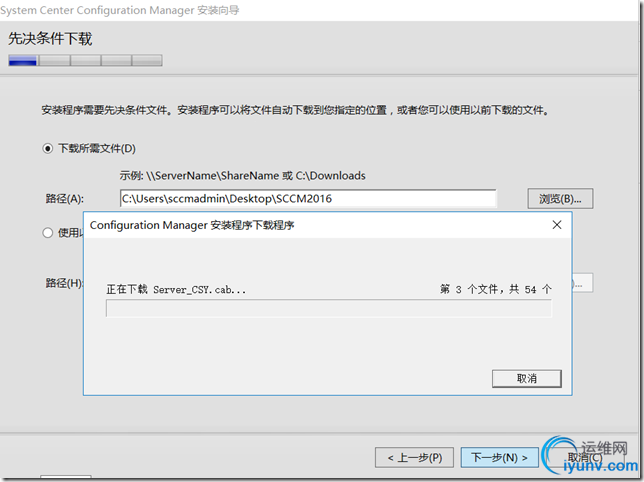Viewport: 644px width, 482px height.
Task: Click the text 第 3 个文件, 共 54 个
Action: click(x=495, y=289)
